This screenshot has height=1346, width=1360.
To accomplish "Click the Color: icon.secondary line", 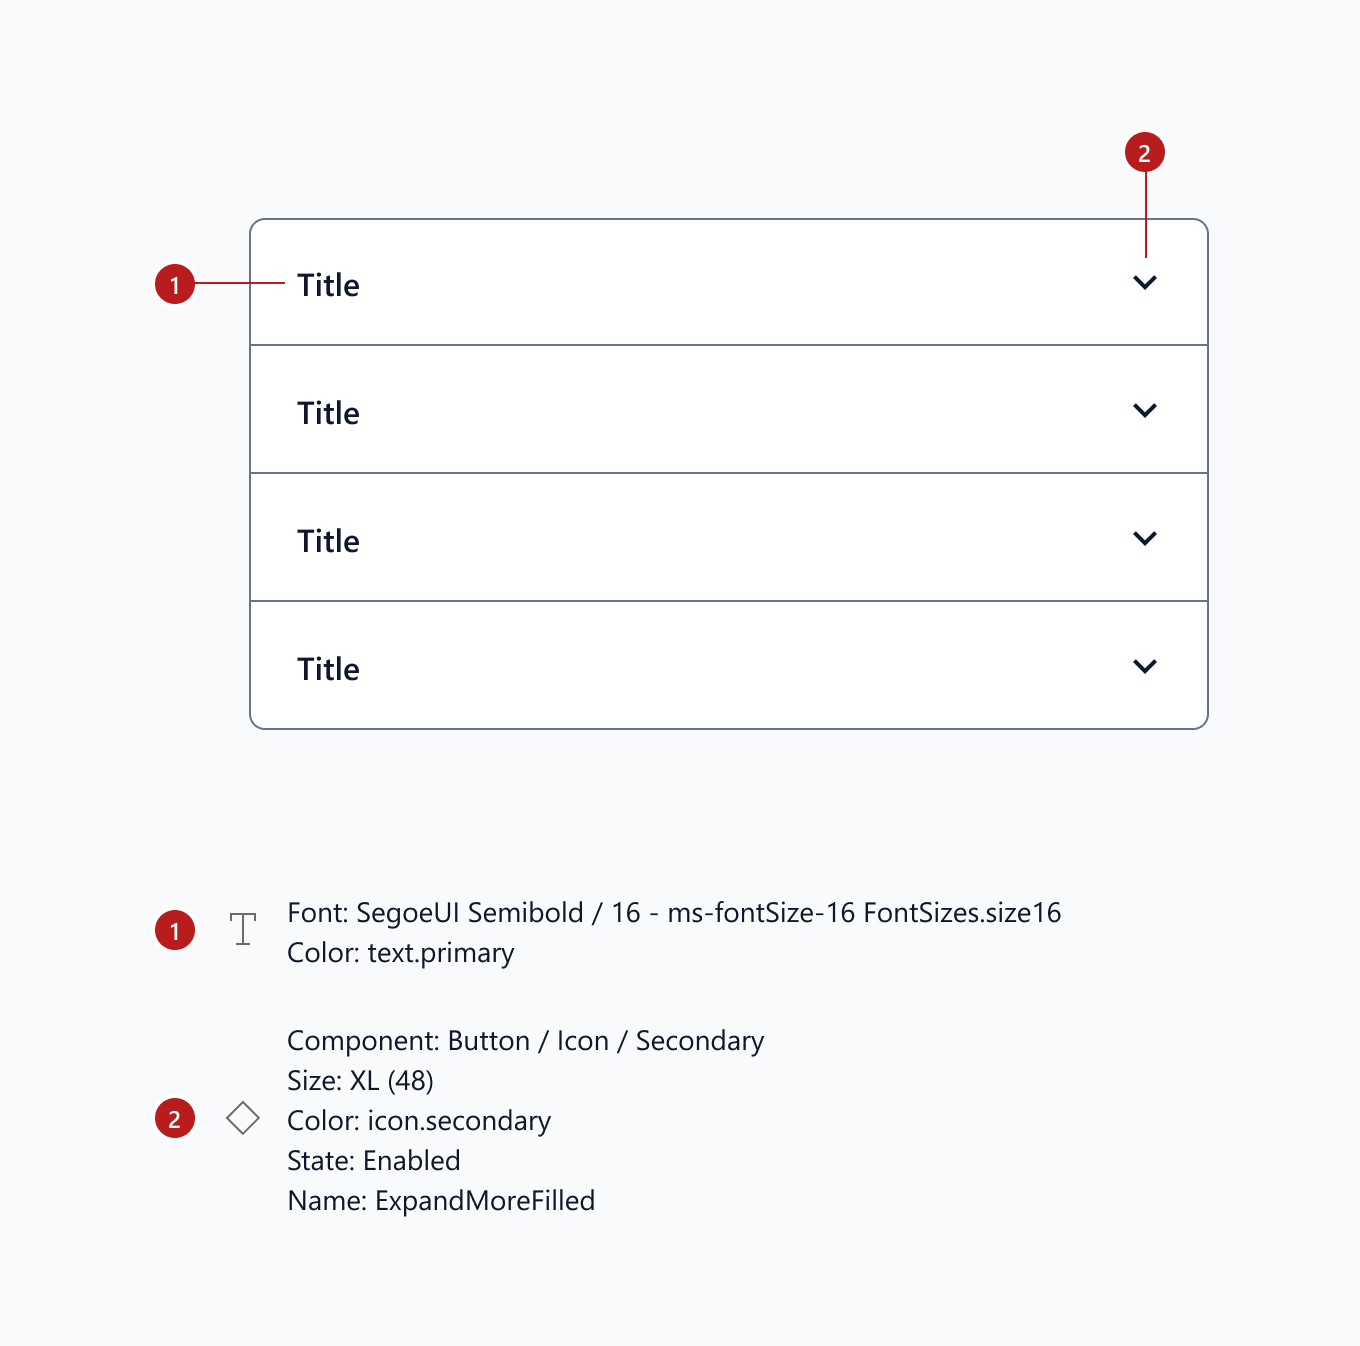I will tap(419, 1121).
